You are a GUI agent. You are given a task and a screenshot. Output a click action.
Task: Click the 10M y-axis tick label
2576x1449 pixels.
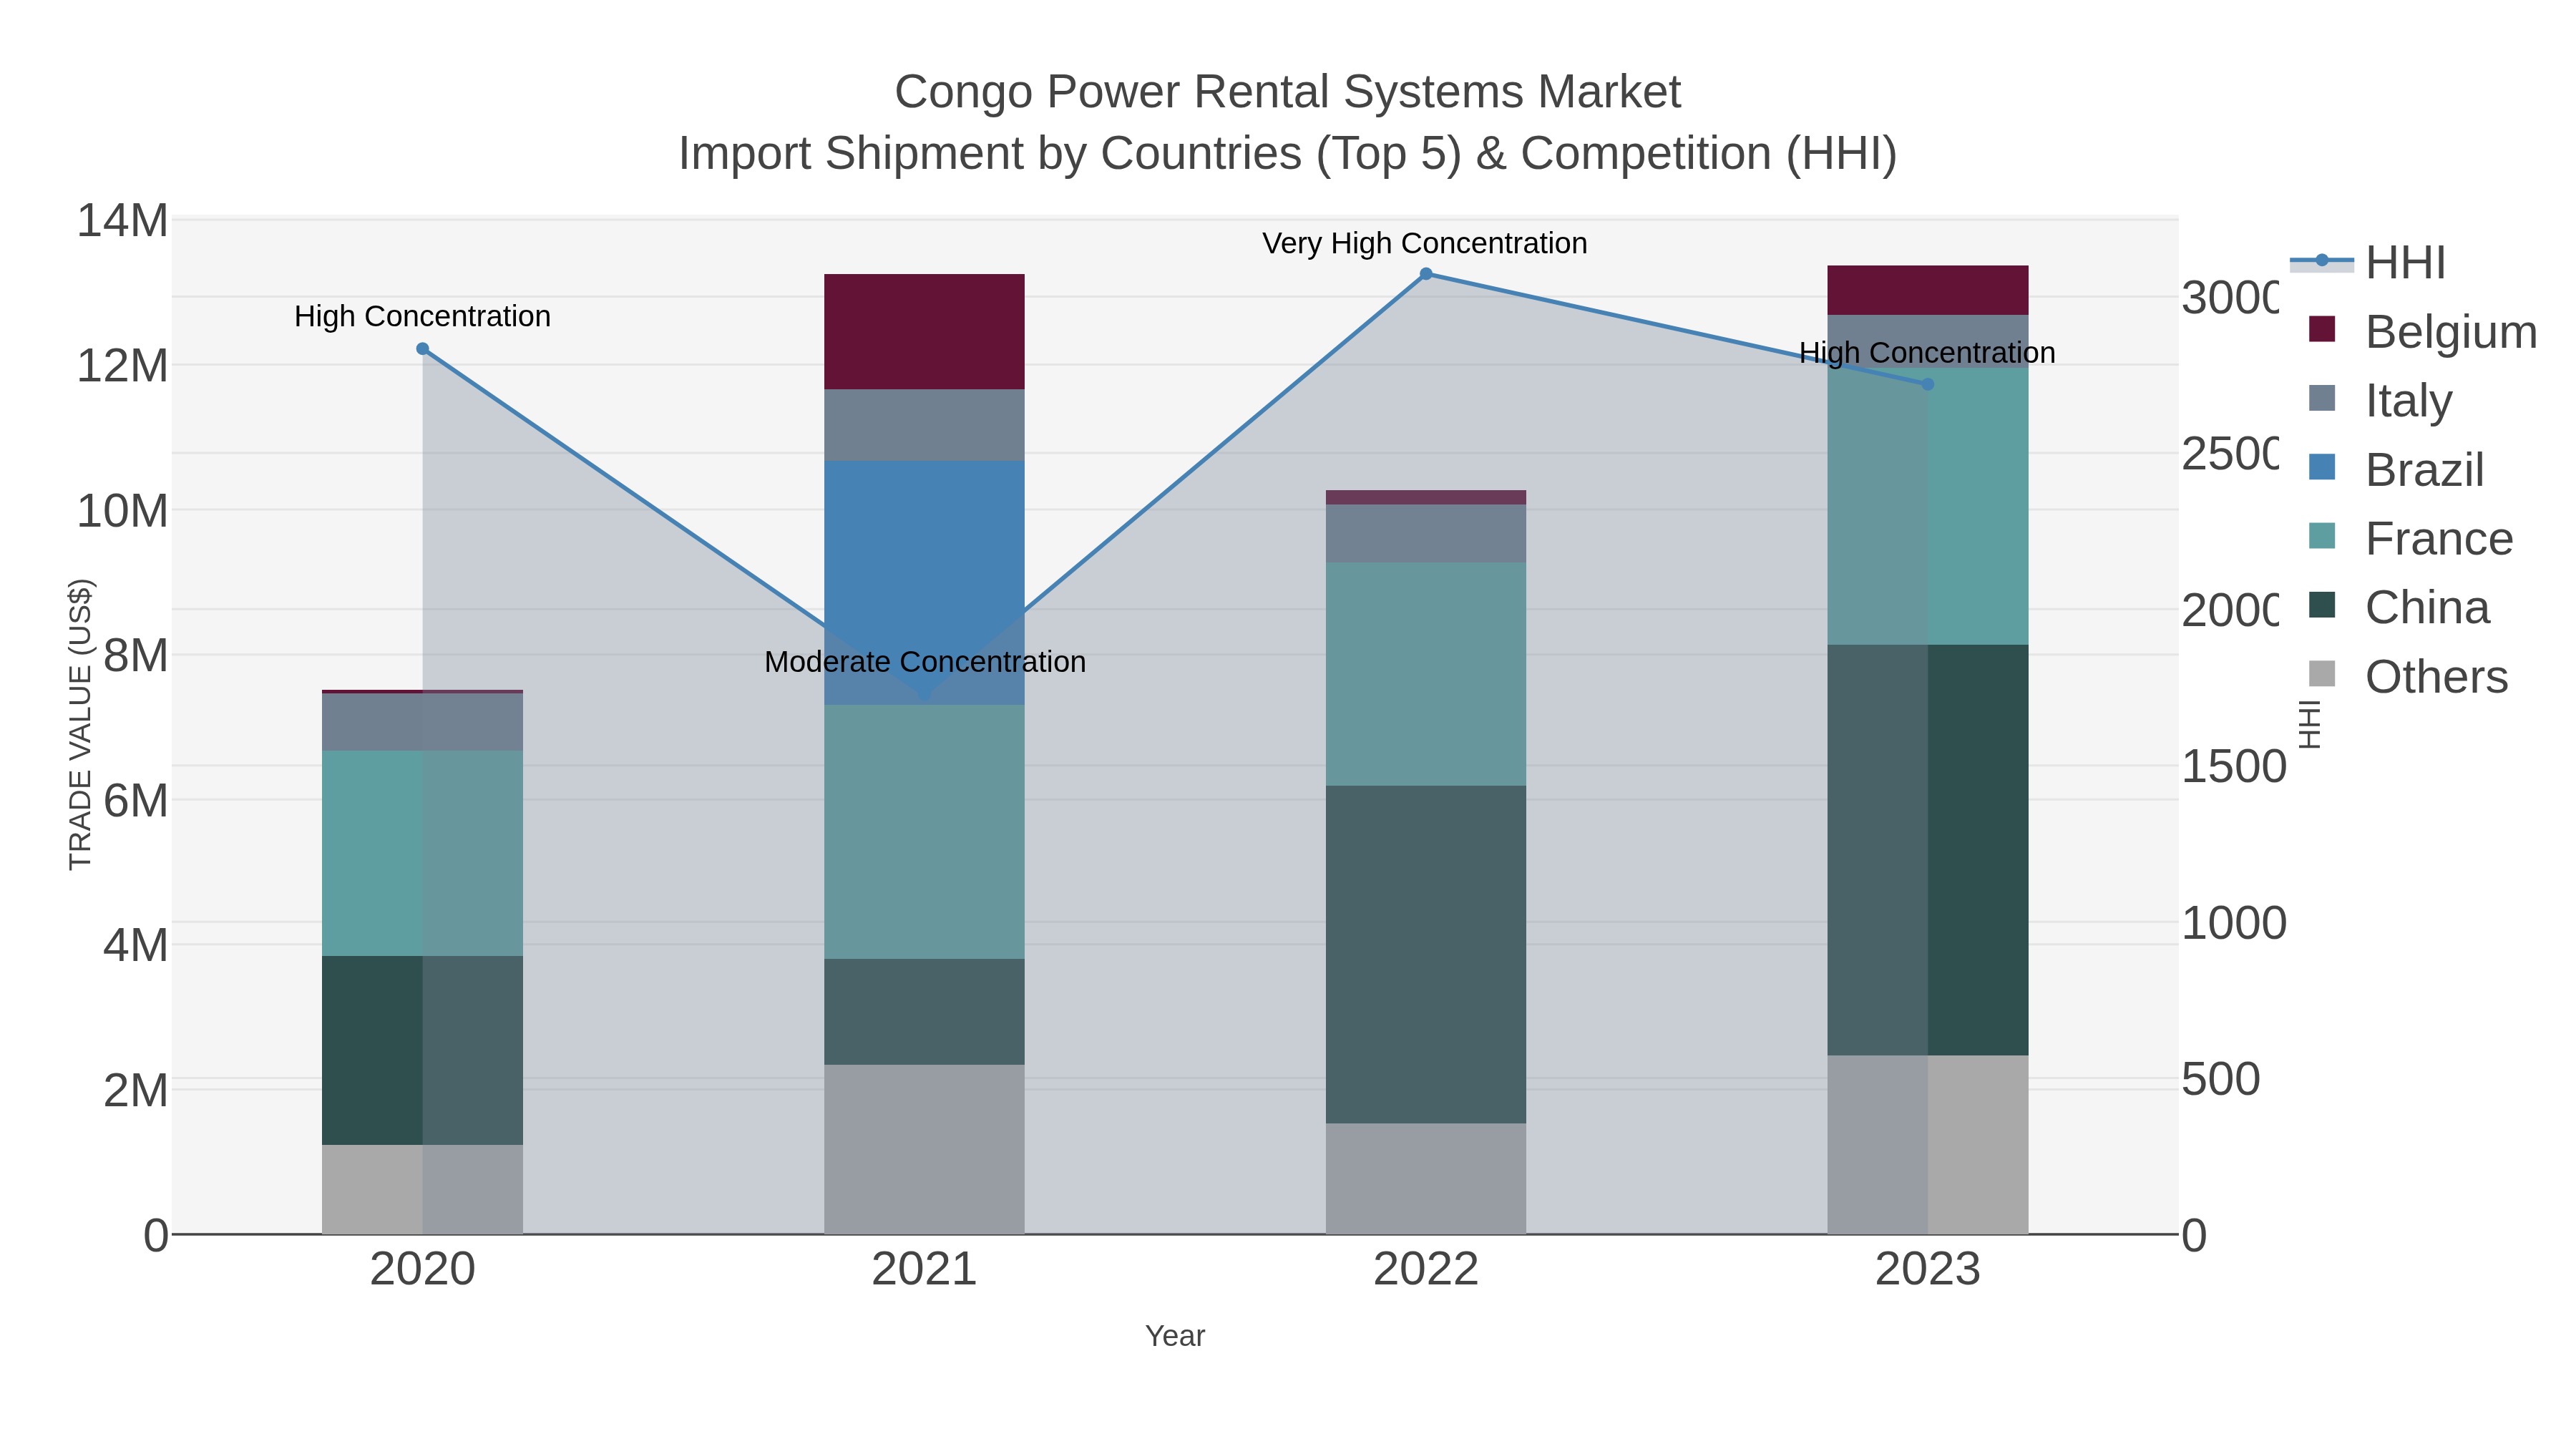pos(122,511)
